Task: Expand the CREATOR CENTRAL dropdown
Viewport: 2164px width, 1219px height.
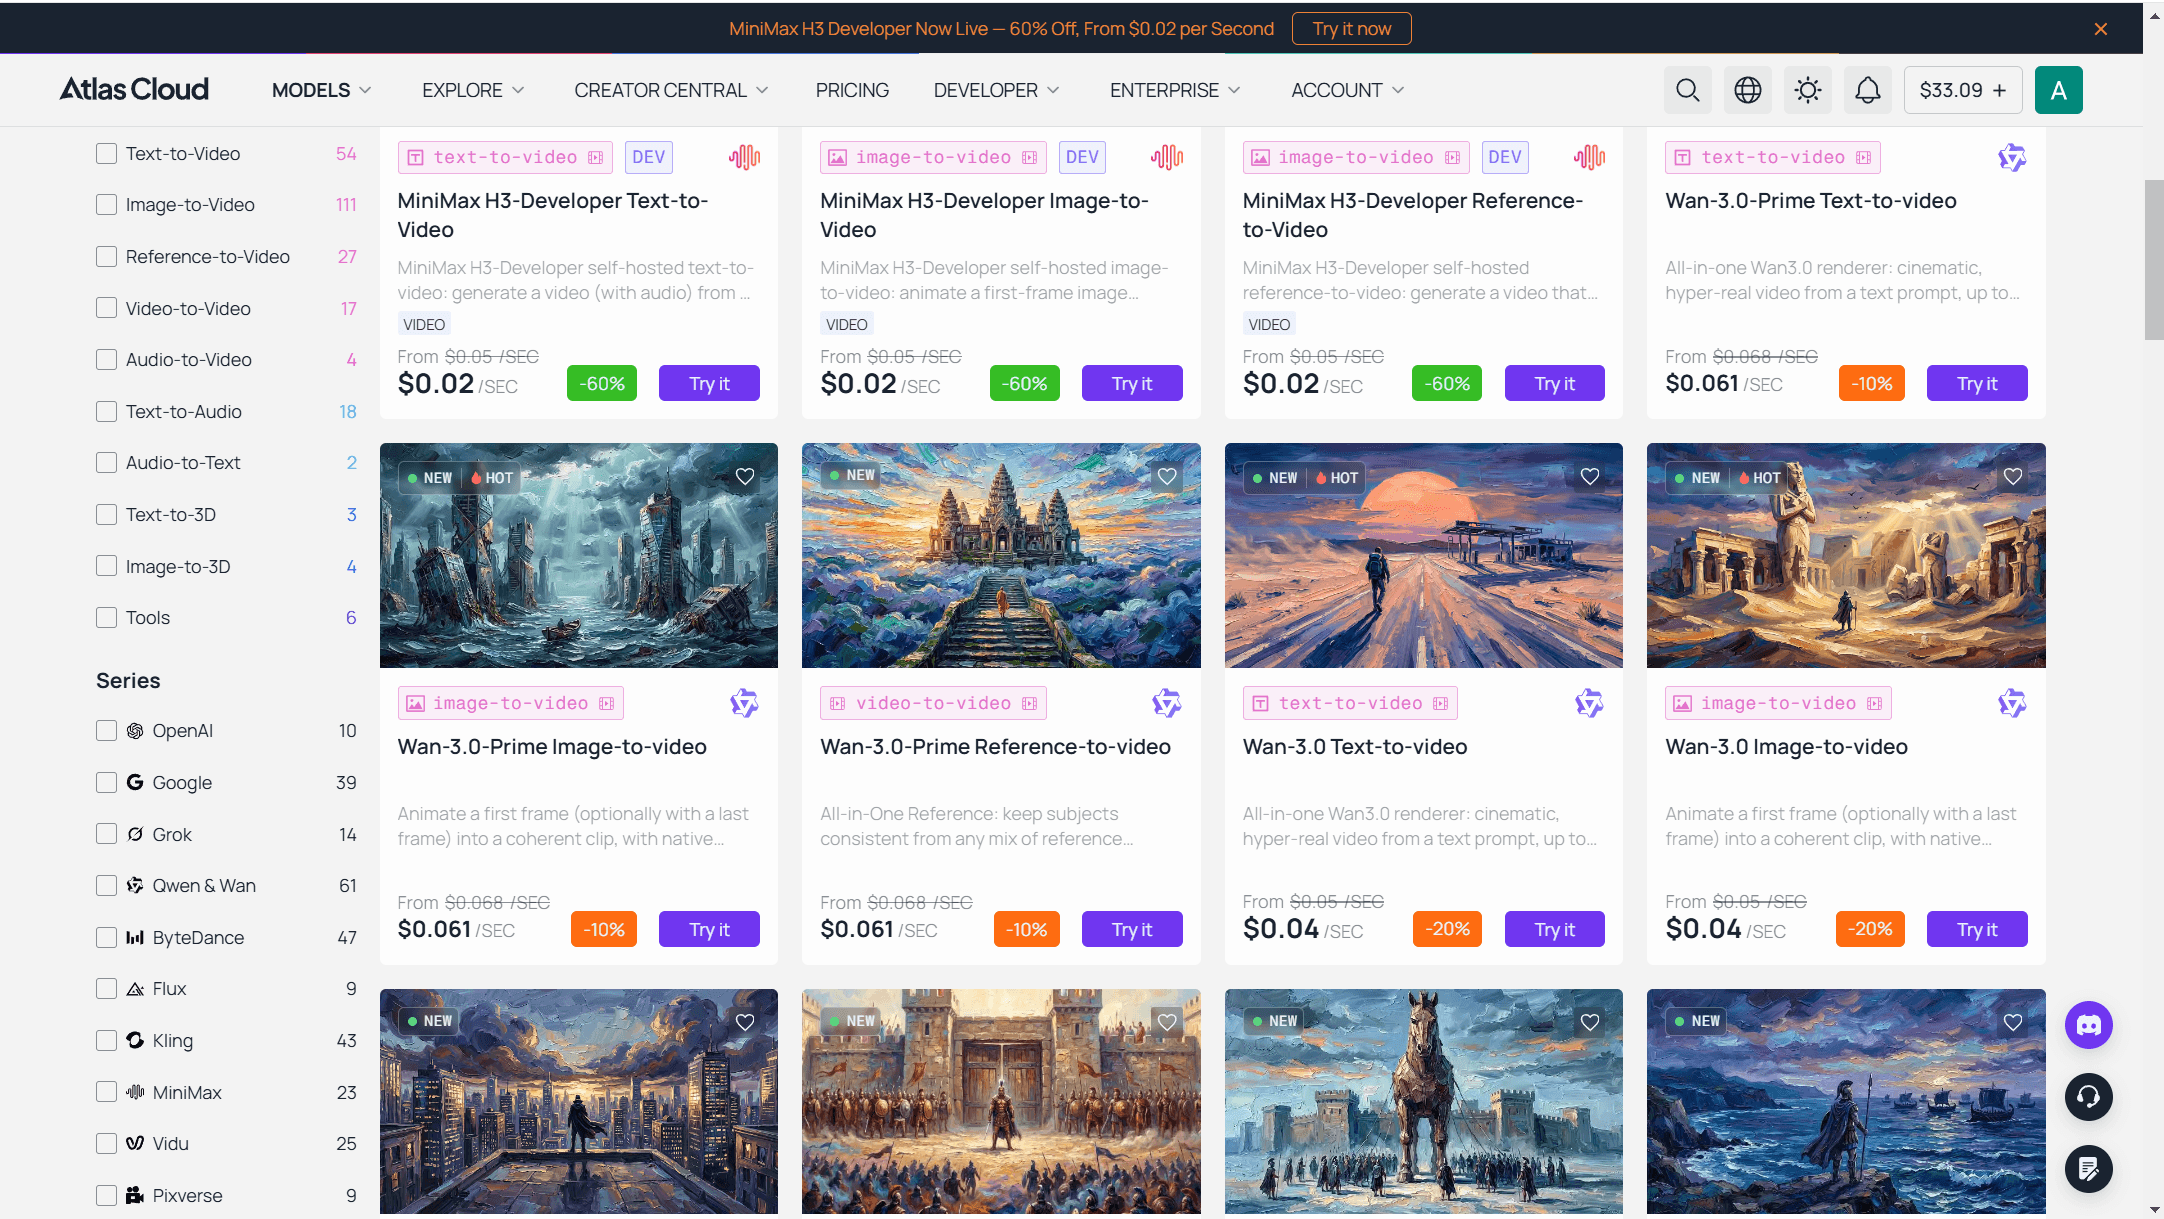Action: (x=671, y=90)
